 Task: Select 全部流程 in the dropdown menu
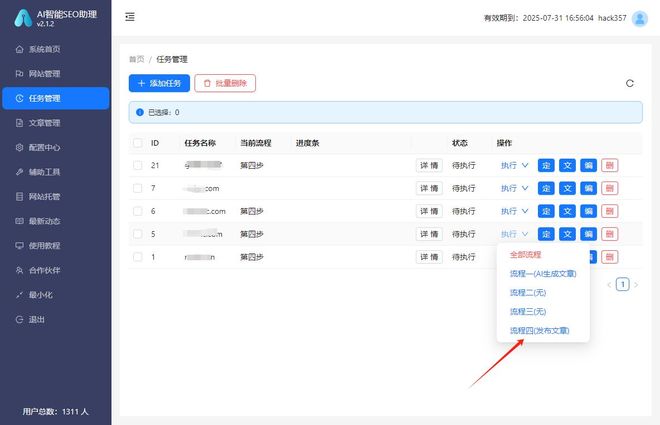coord(525,255)
